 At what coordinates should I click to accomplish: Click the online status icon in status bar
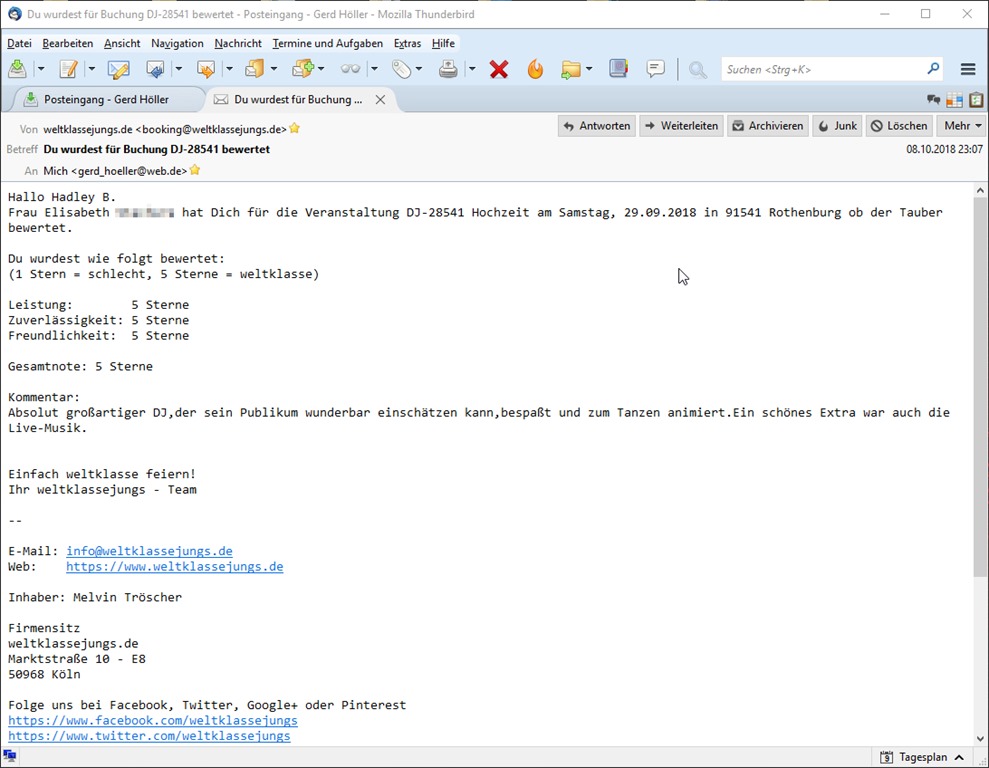pyautogui.click(x=9, y=755)
